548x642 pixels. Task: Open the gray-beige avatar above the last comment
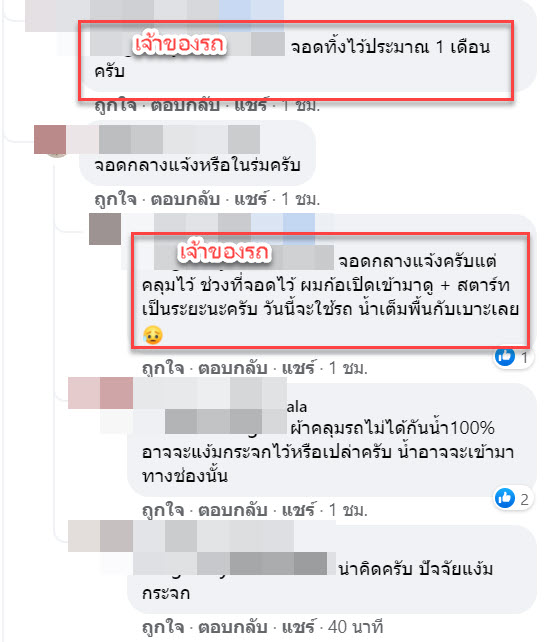pos(100,536)
